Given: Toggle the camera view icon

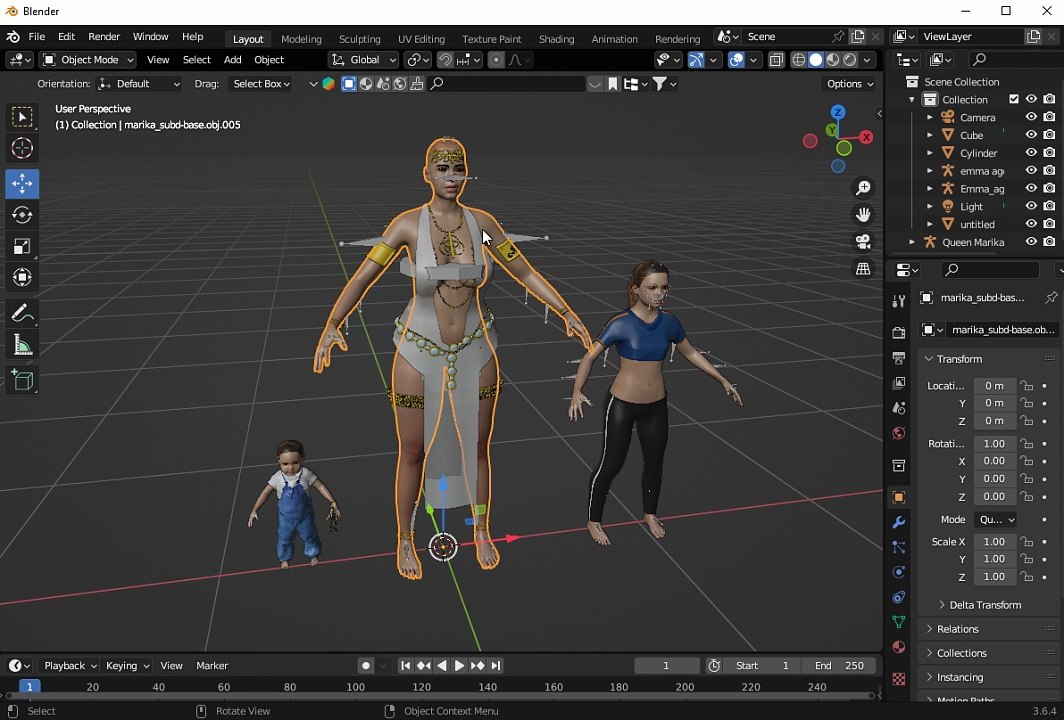Looking at the screenshot, I should click(x=863, y=242).
